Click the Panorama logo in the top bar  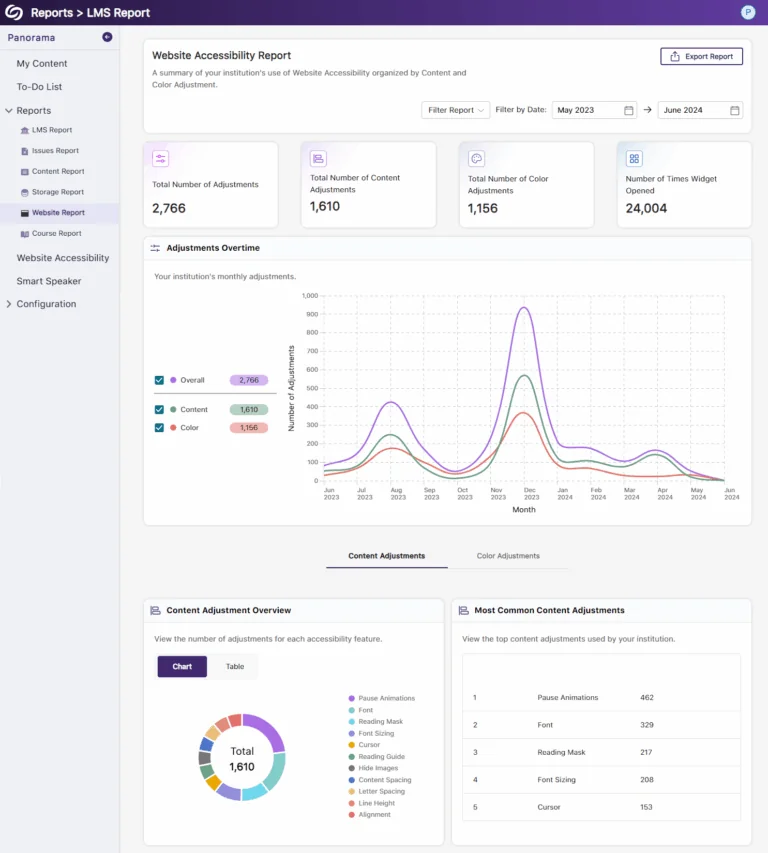pyautogui.click(x=12, y=12)
